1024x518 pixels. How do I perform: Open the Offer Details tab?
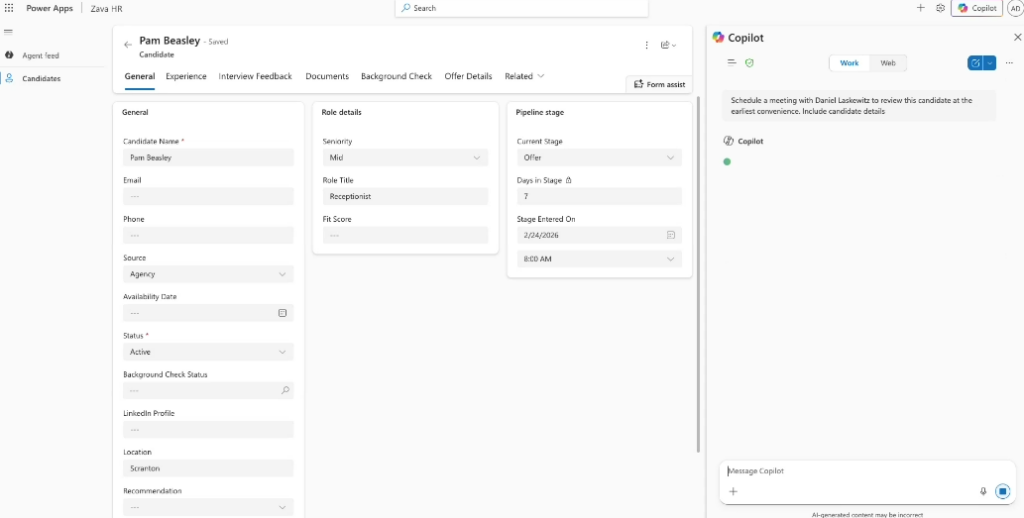[468, 76]
